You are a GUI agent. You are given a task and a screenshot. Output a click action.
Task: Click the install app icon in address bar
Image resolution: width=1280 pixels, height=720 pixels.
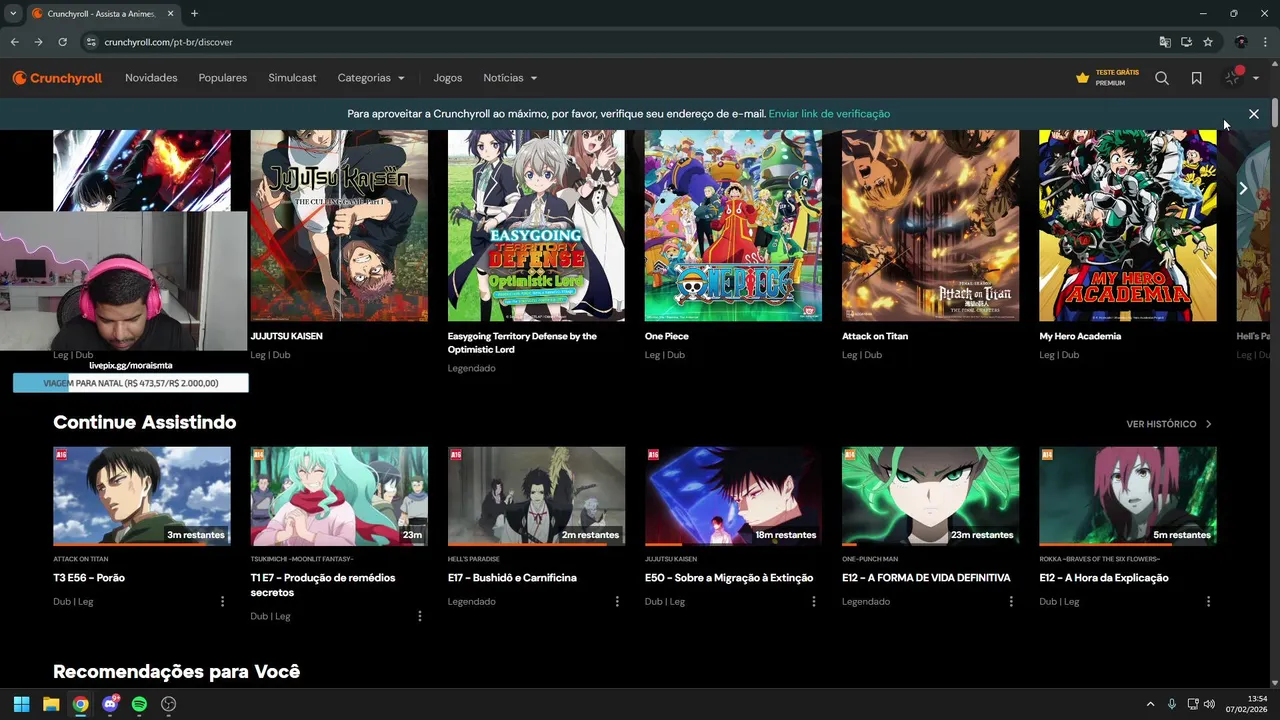1186,42
